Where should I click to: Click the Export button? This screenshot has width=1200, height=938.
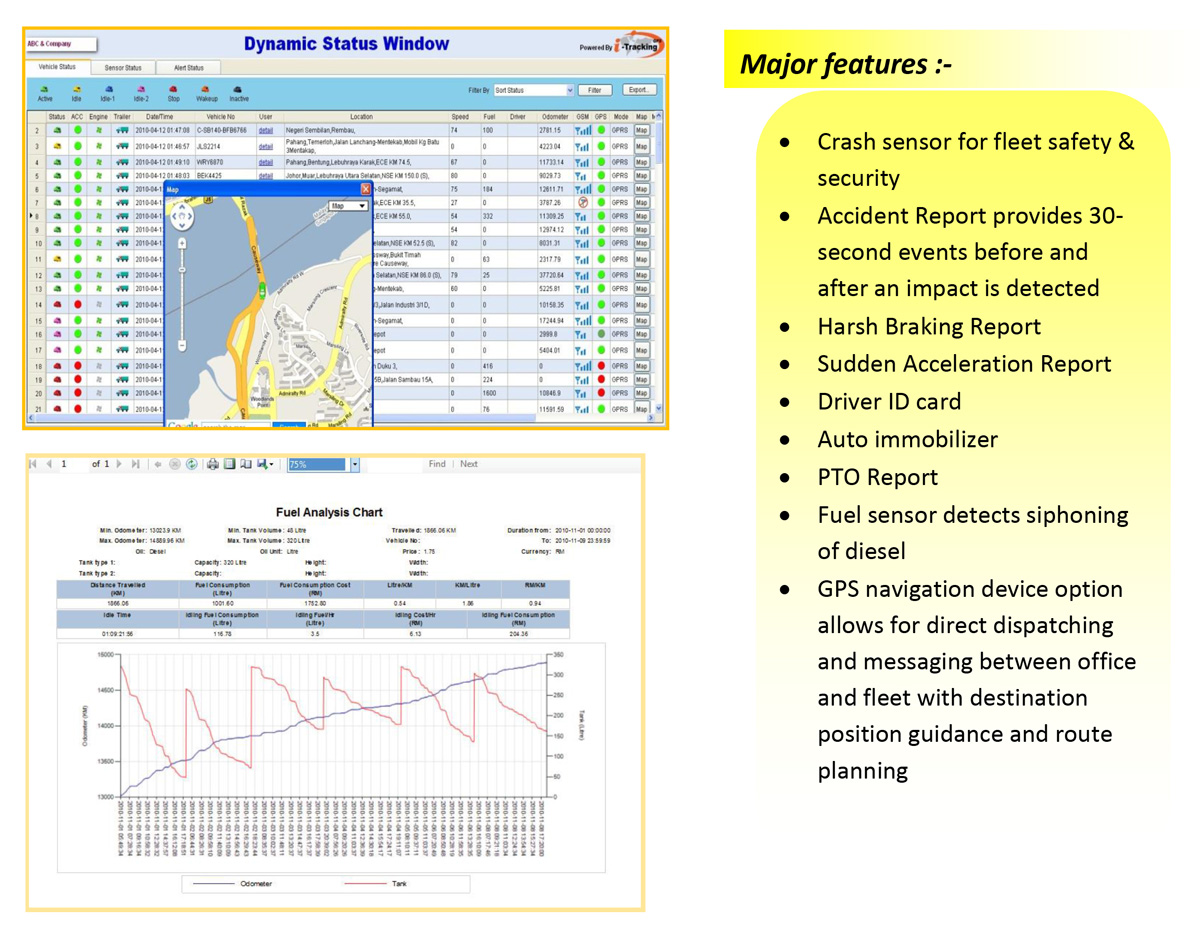coord(640,90)
